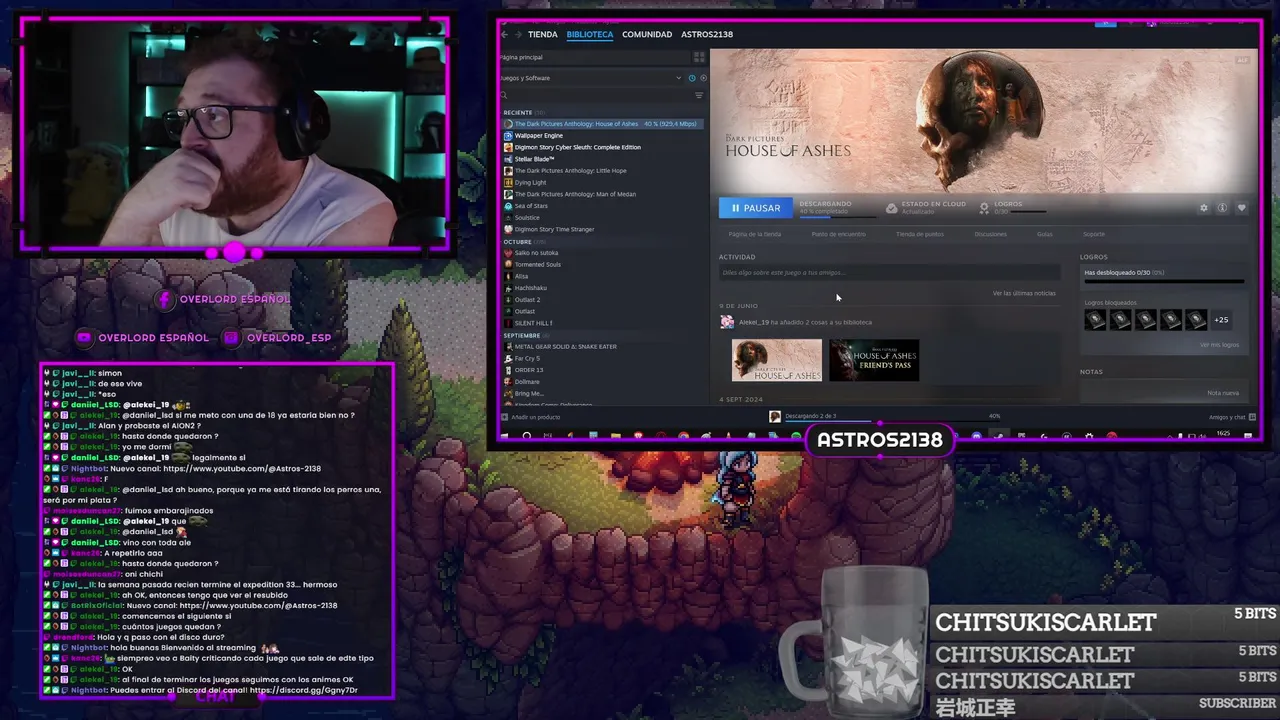Expand the Juegos y Software dropdown
Viewport: 1280px width, 720px height.
click(x=591, y=78)
